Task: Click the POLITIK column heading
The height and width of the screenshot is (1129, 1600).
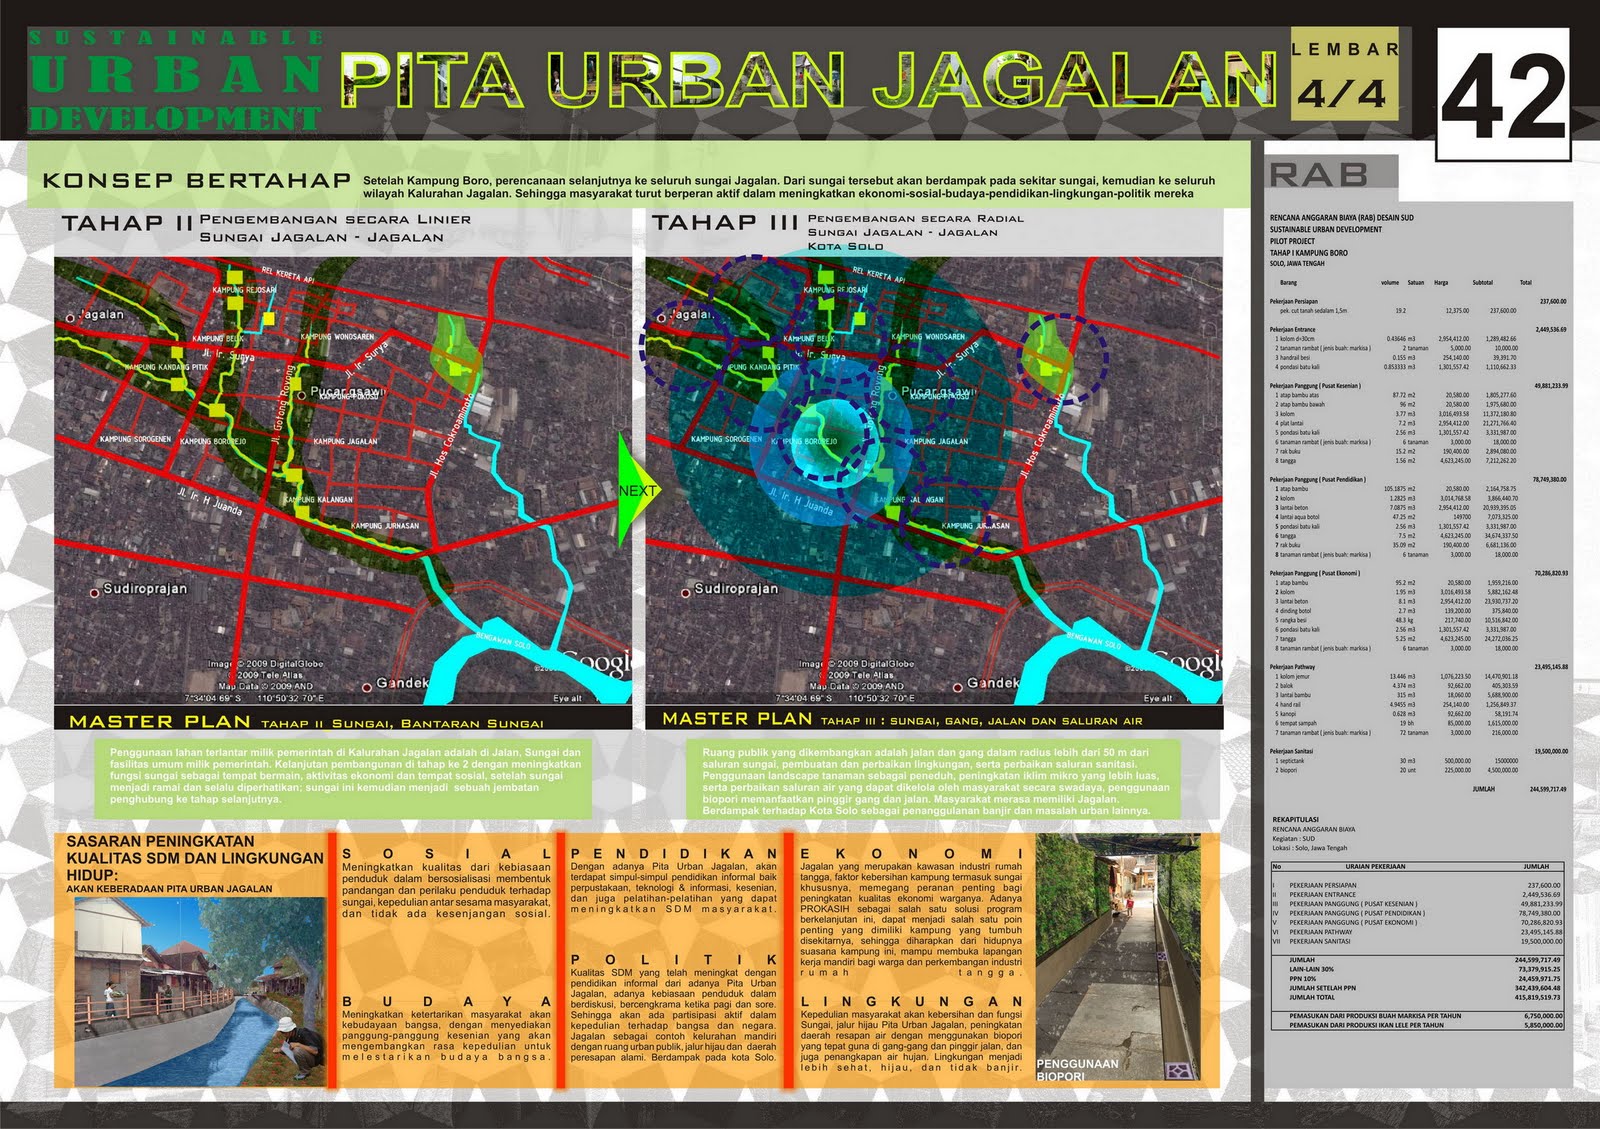Action: [673, 959]
